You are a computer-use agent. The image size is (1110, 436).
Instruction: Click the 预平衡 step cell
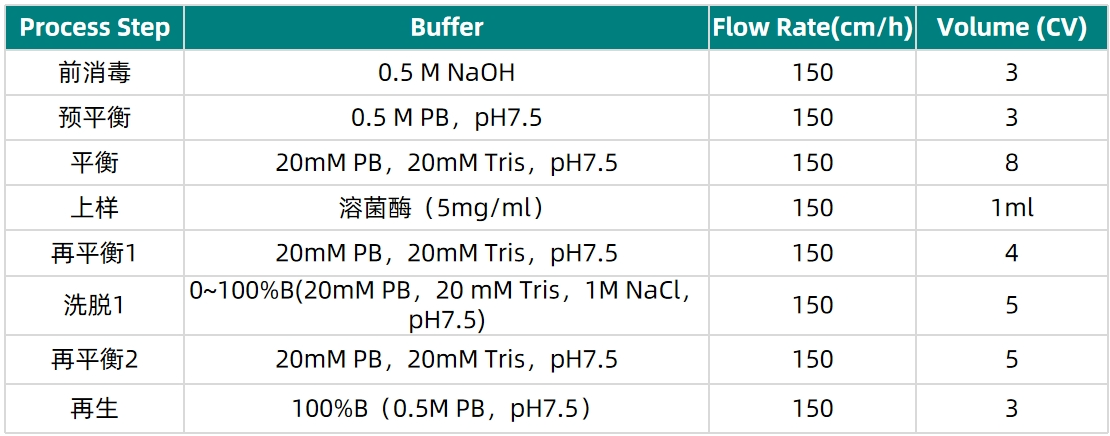pyautogui.click(x=95, y=118)
